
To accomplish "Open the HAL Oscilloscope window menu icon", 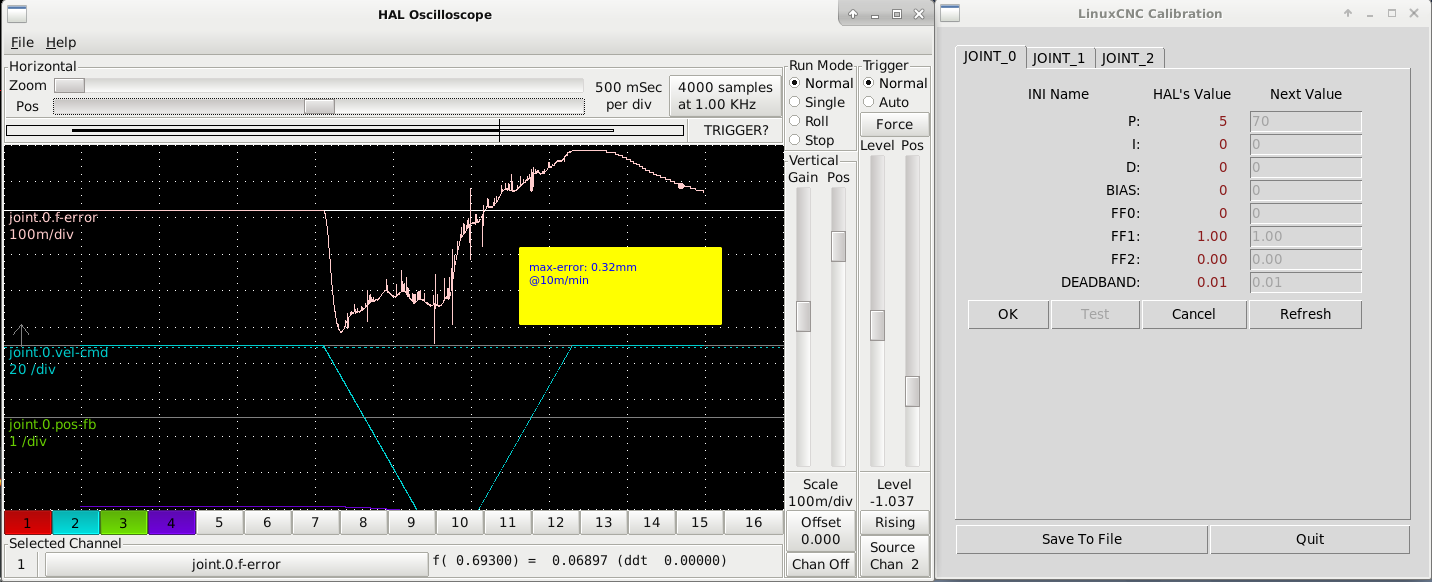I will click(17, 14).
